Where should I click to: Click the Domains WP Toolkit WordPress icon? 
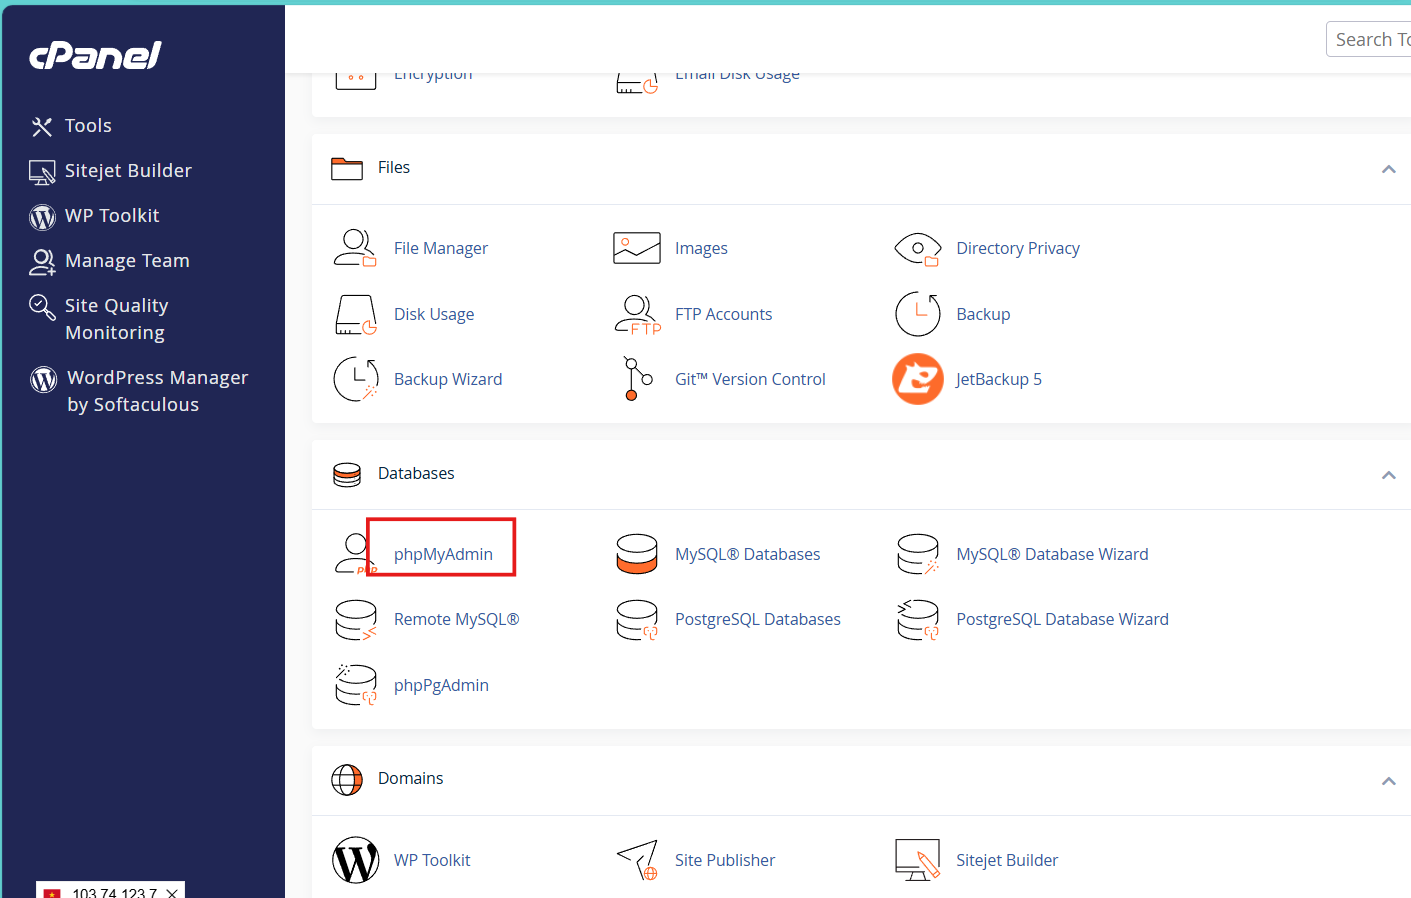coord(356,860)
